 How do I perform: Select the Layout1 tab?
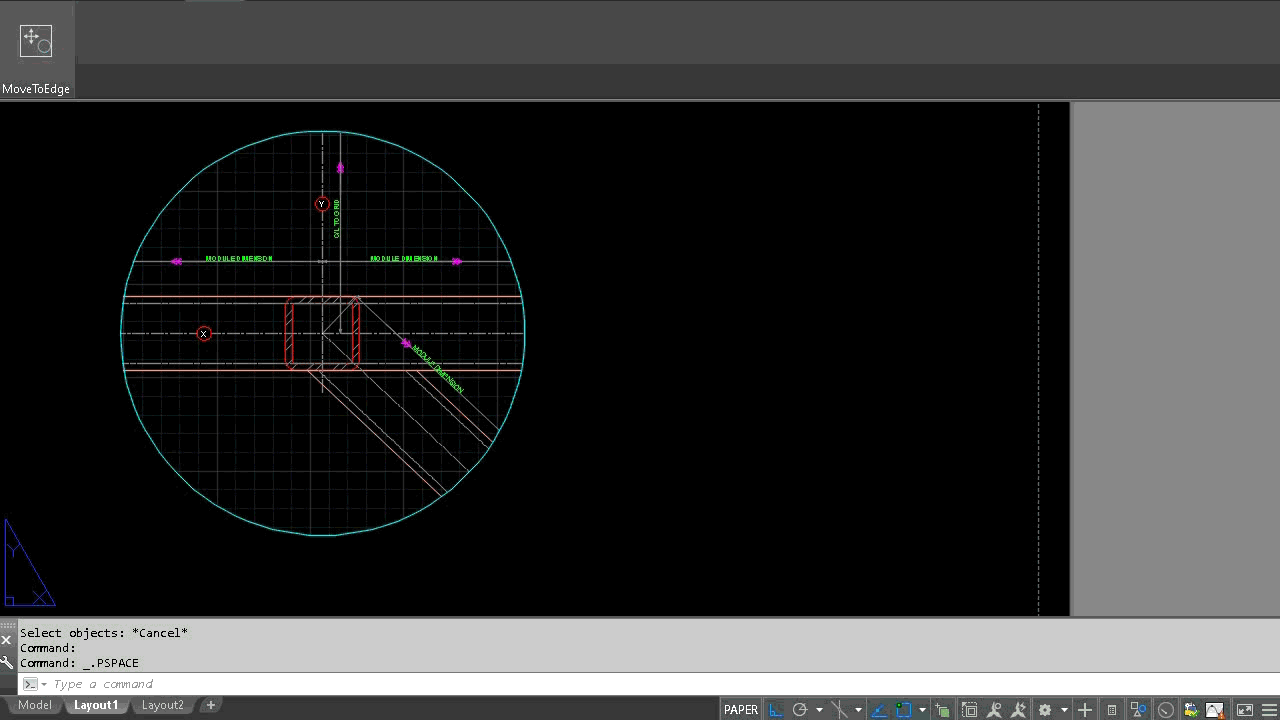(96, 705)
